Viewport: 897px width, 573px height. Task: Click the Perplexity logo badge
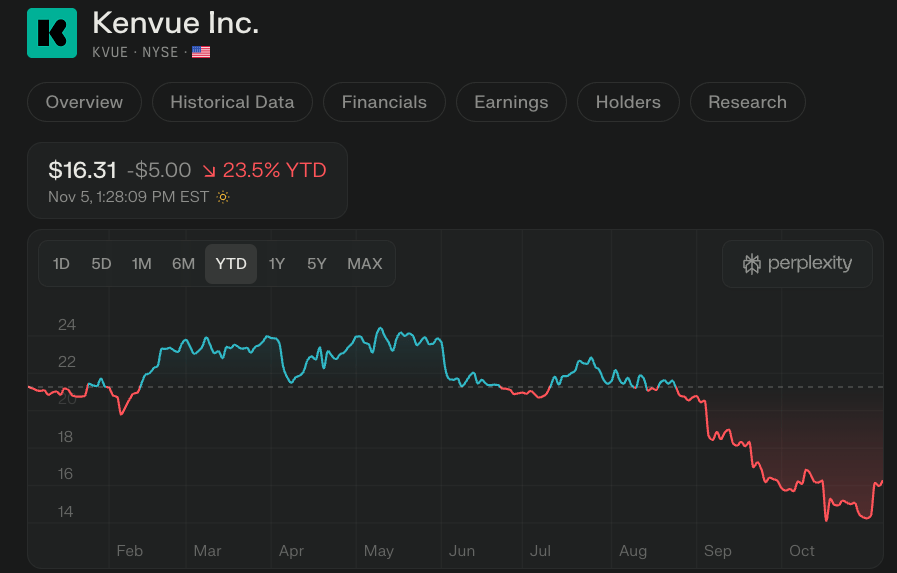tap(797, 264)
